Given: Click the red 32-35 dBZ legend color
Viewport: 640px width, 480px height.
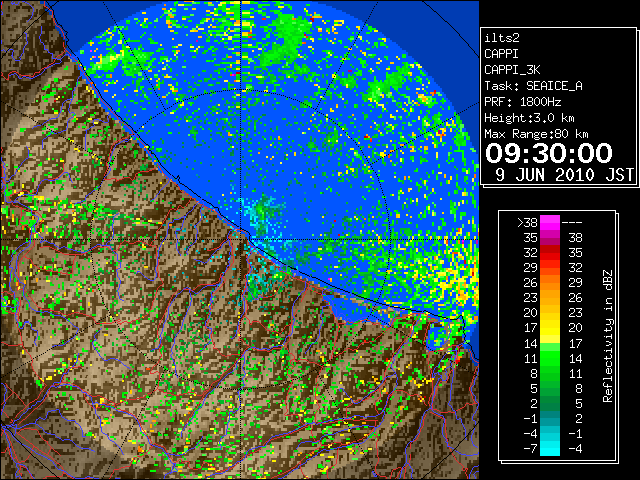Looking at the screenshot, I should [x=550, y=253].
